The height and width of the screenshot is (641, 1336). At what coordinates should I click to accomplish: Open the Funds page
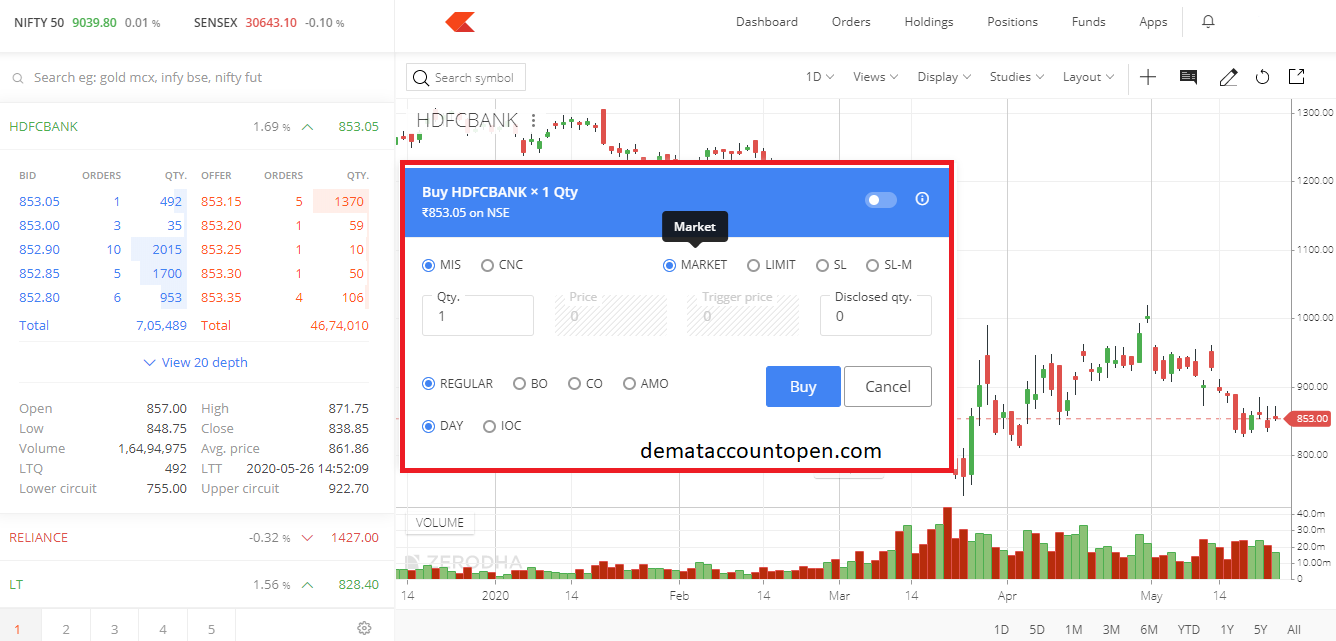(x=1088, y=22)
